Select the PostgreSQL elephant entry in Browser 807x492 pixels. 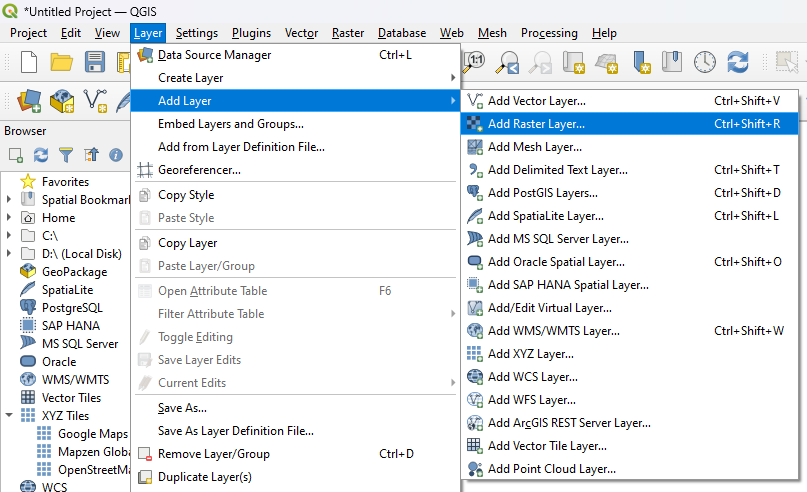click(x=61, y=308)
